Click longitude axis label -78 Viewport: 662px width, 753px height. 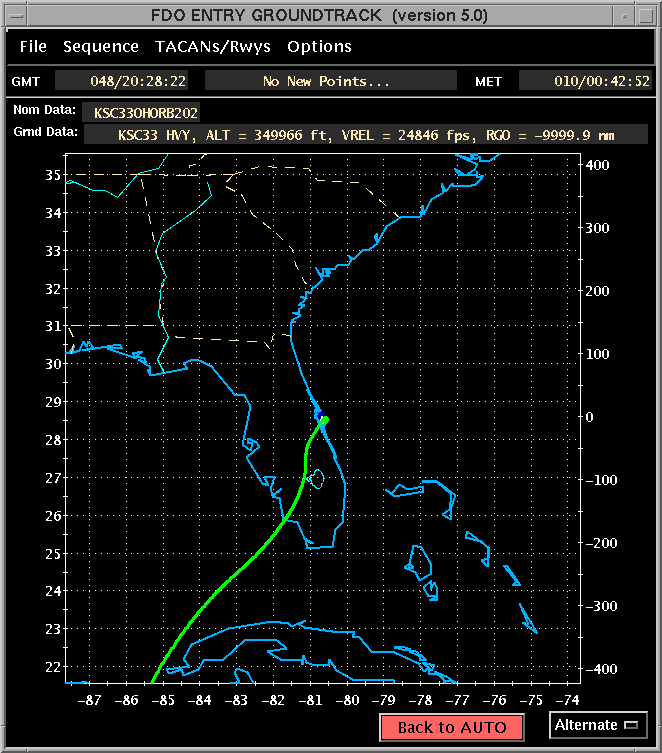tap(421, 700)
